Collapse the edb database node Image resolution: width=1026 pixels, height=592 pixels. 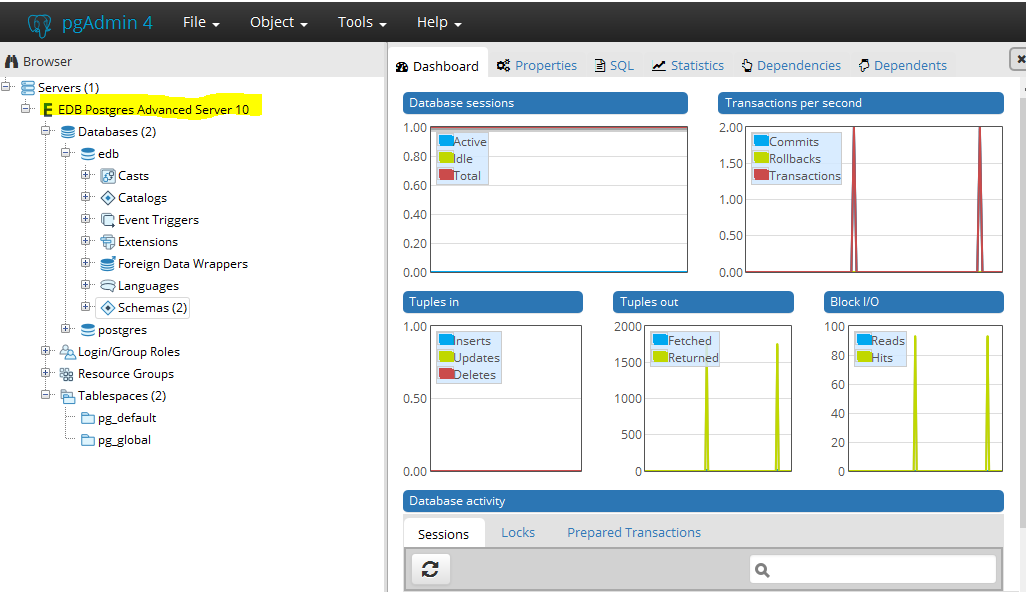(x=65, y=152)
